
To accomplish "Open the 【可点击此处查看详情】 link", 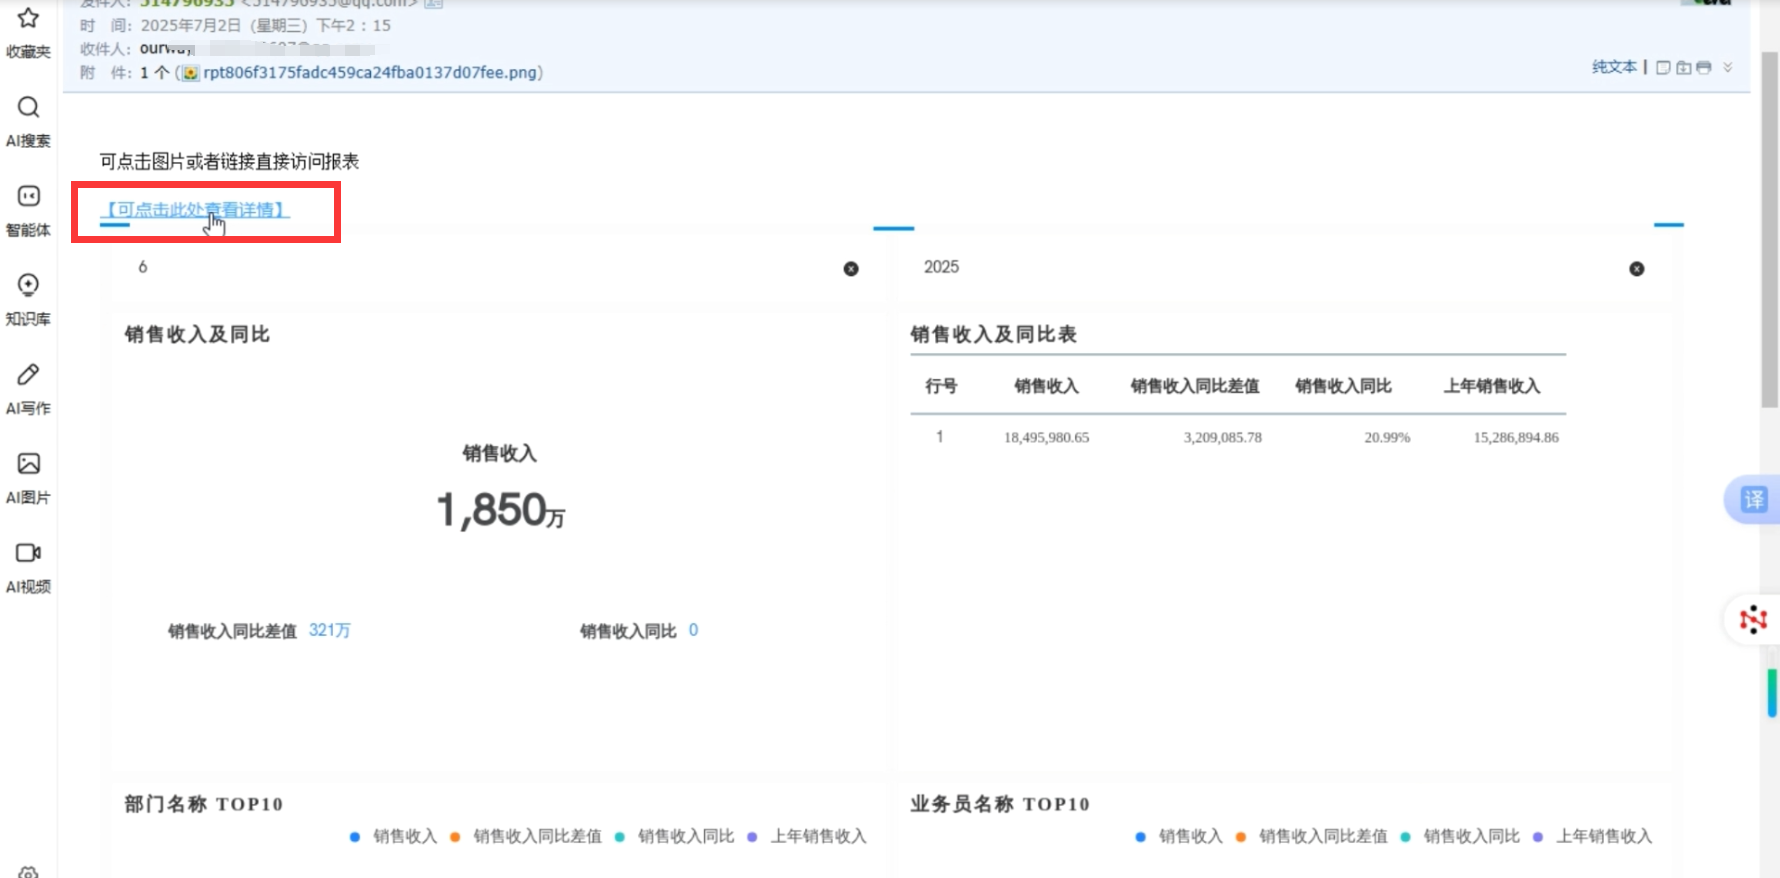I will click(198, 210).
